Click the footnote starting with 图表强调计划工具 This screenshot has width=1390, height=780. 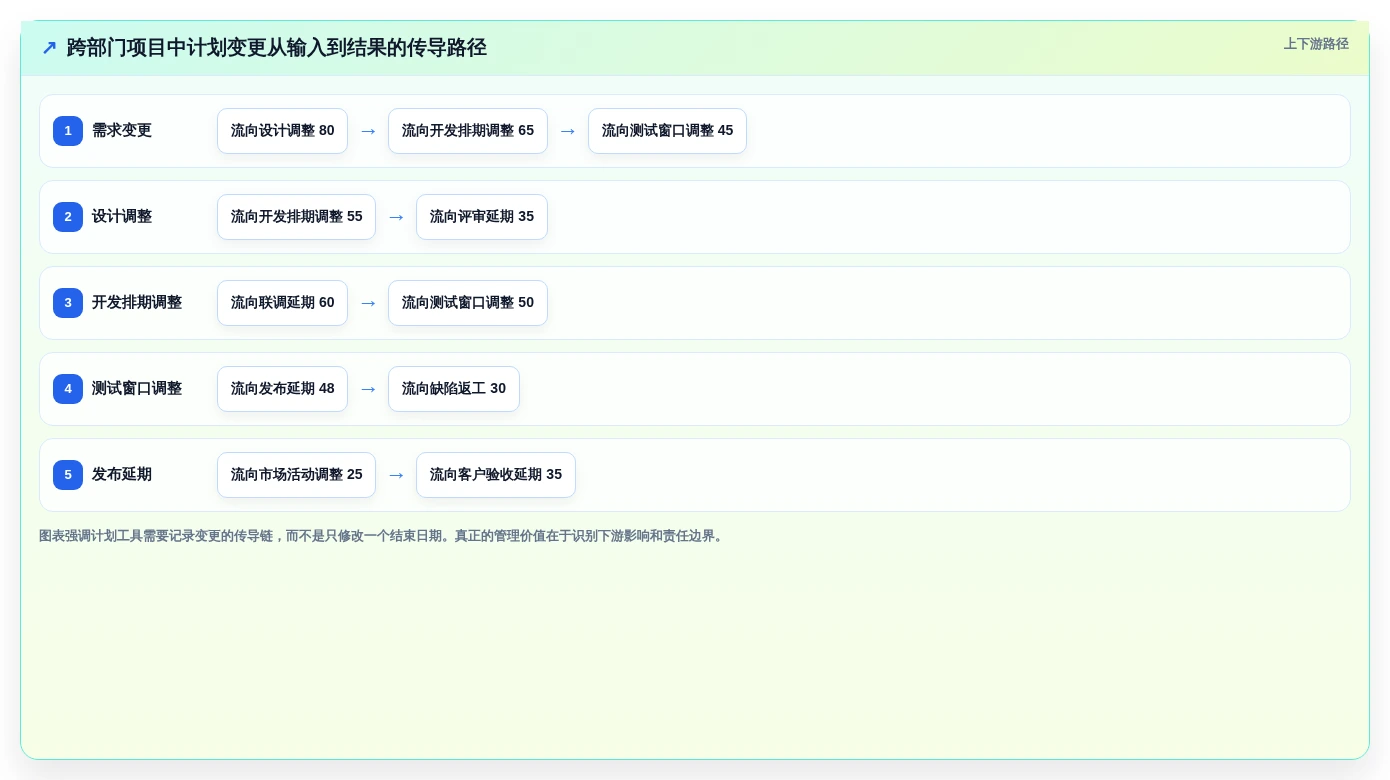[383, 536]
